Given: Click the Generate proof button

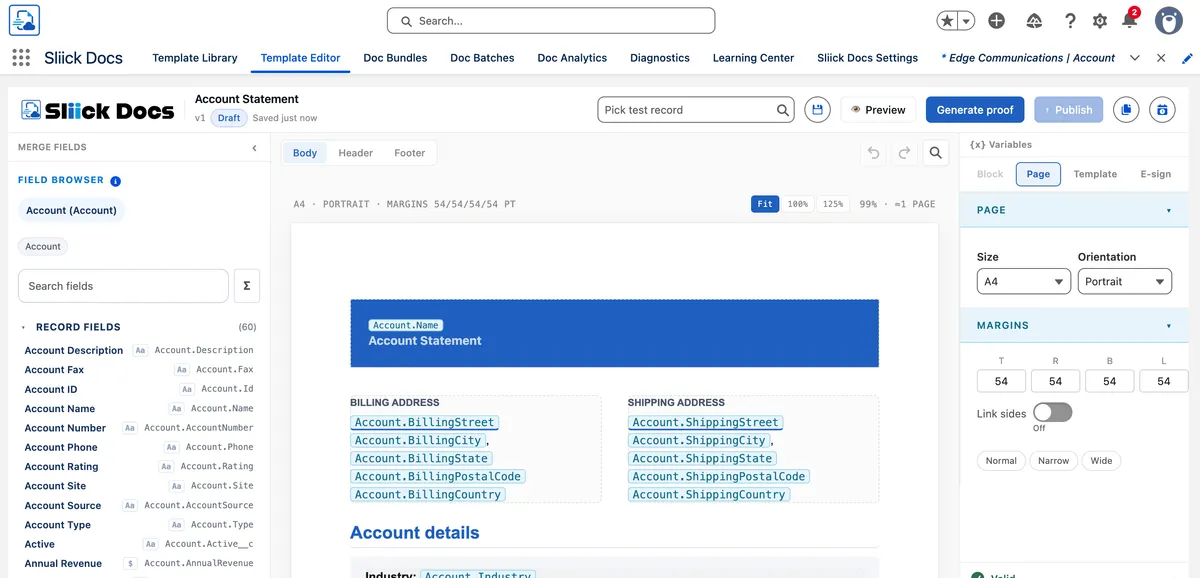Looking at the screenshot, I should pos(975,110).
